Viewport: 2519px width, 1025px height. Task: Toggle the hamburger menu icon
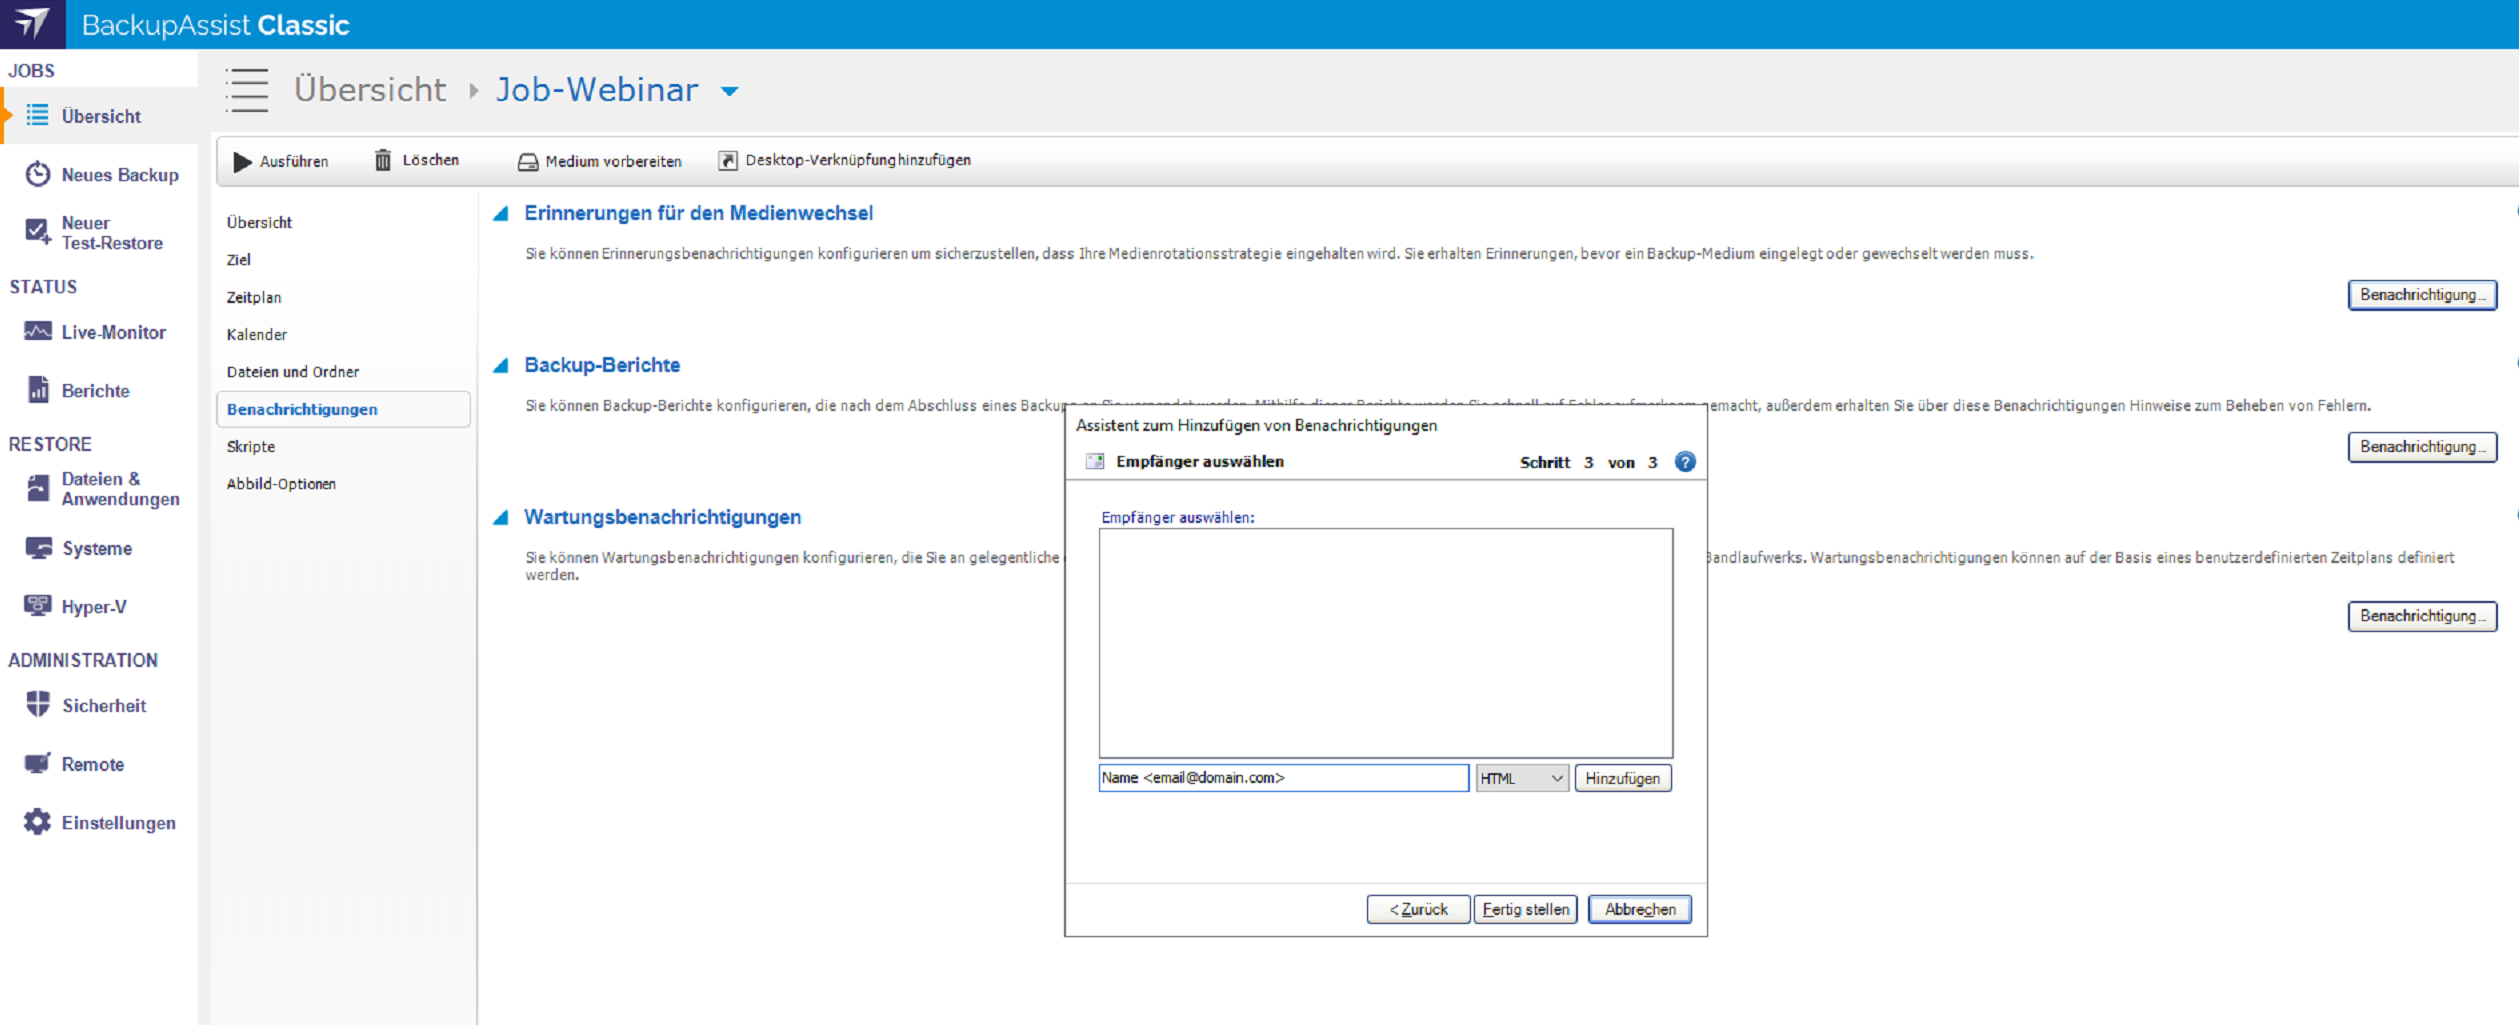click(247, 90)
